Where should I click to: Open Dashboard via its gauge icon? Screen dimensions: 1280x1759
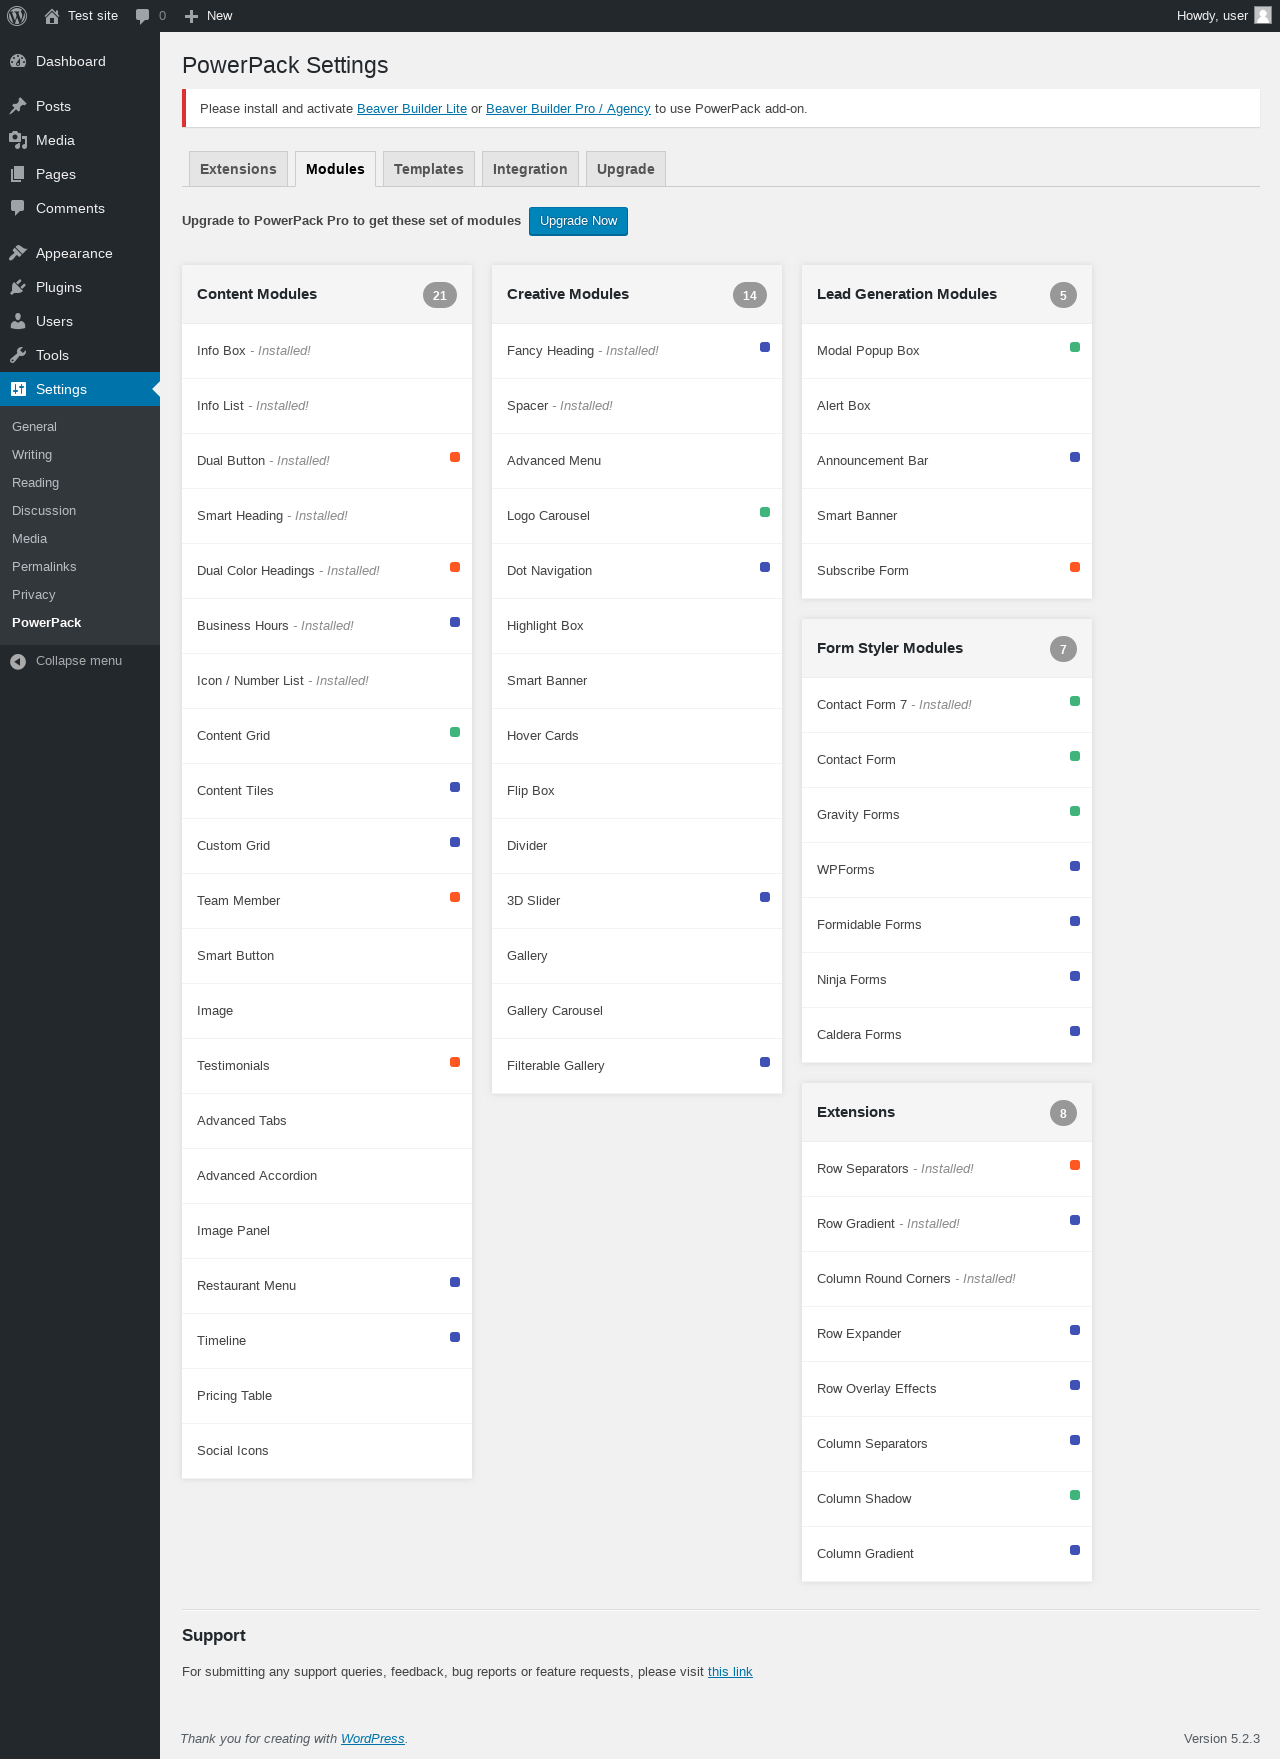(18, 61)
